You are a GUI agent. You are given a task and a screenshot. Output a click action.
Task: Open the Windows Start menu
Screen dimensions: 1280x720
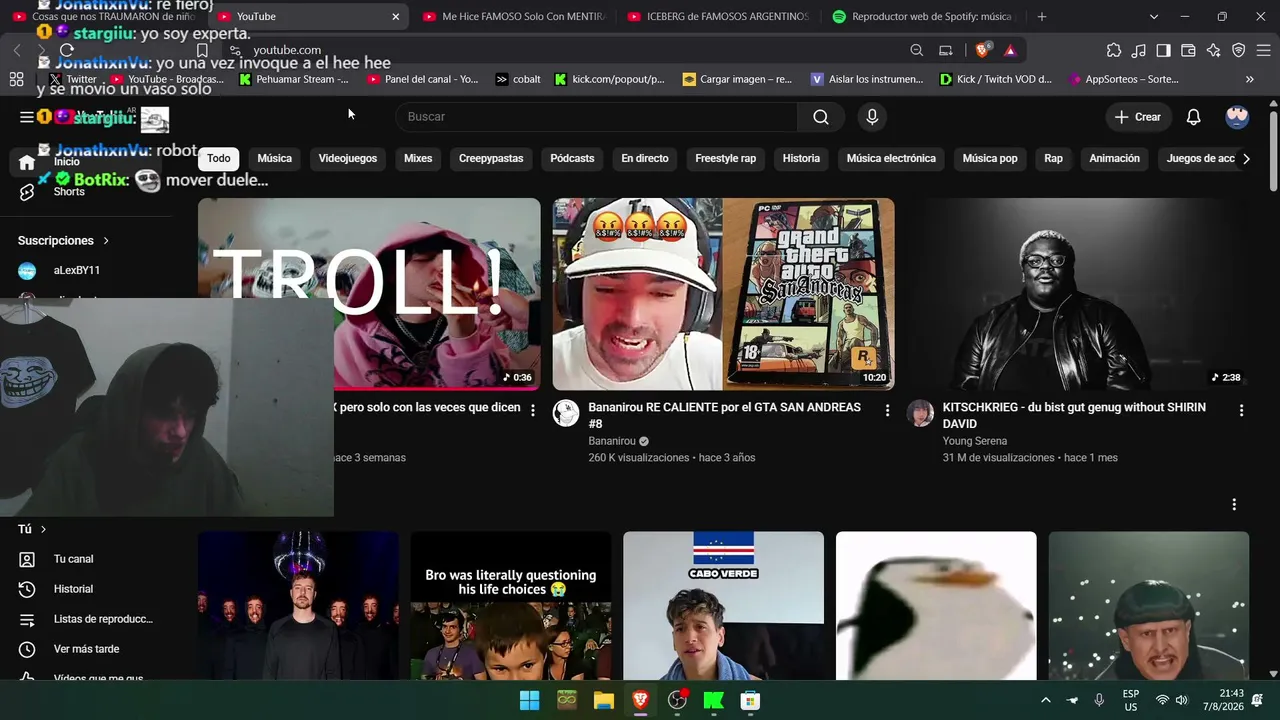[x=530, y=700]
